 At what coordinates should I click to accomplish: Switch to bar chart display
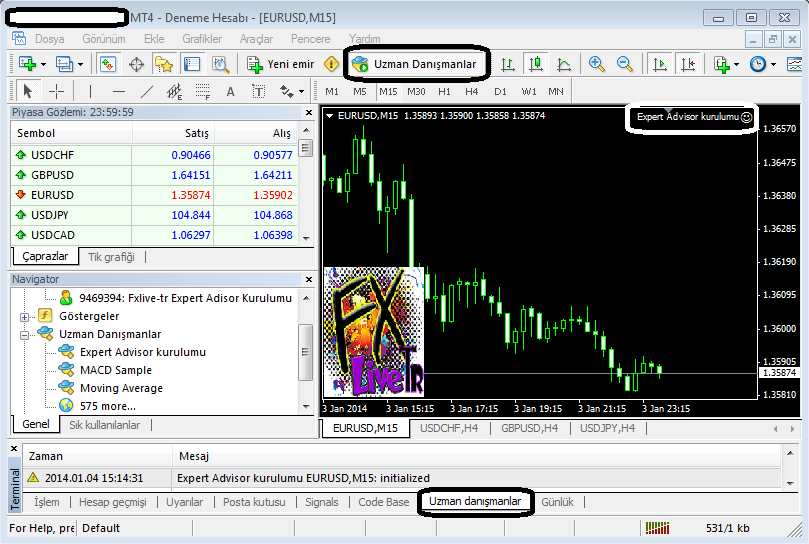pos(508,65)
